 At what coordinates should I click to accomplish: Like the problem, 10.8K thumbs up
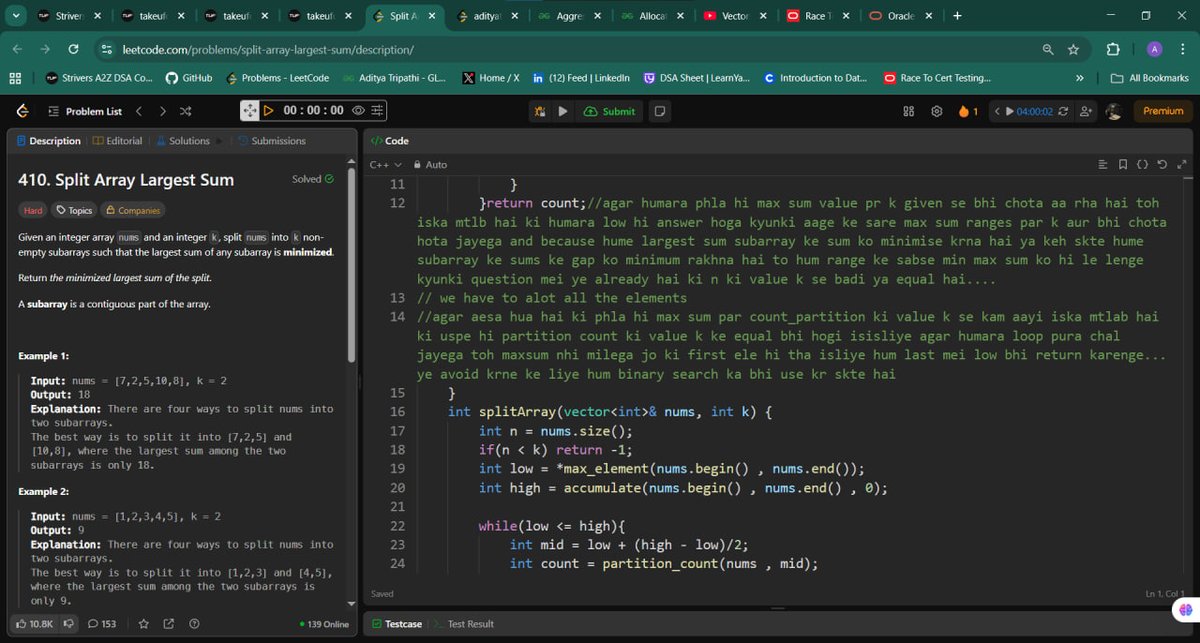click(x=35, y=624)
